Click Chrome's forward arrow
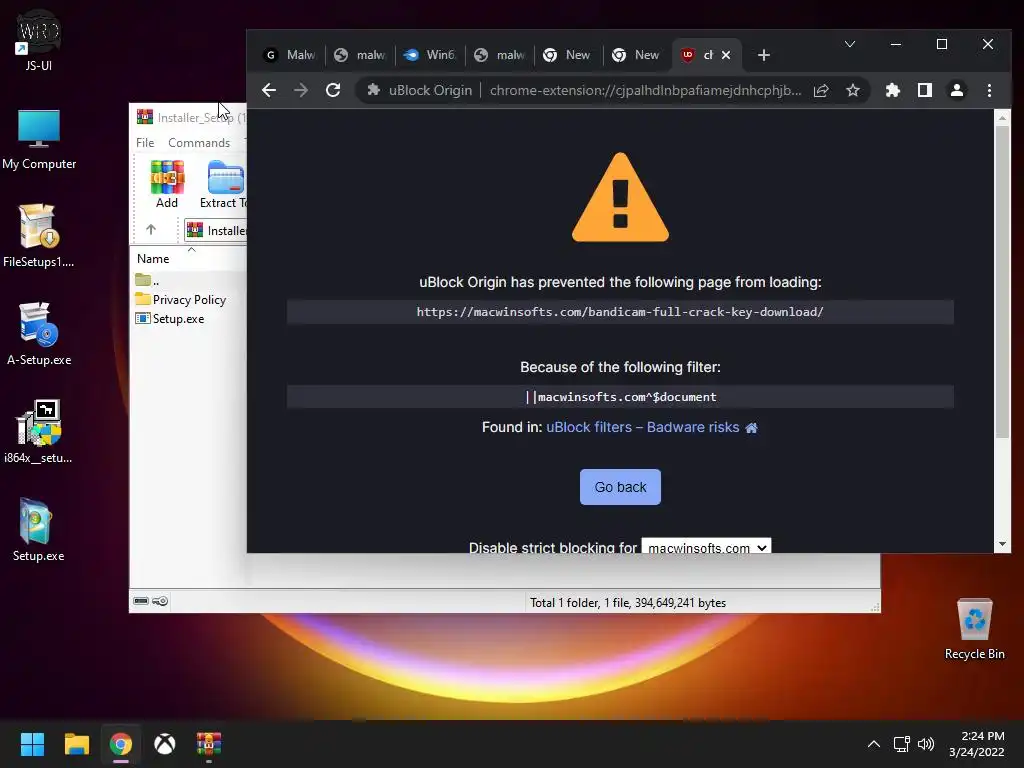Viewport: 1024px width, 768px height. pyautogui.click(x=300, y=90)
